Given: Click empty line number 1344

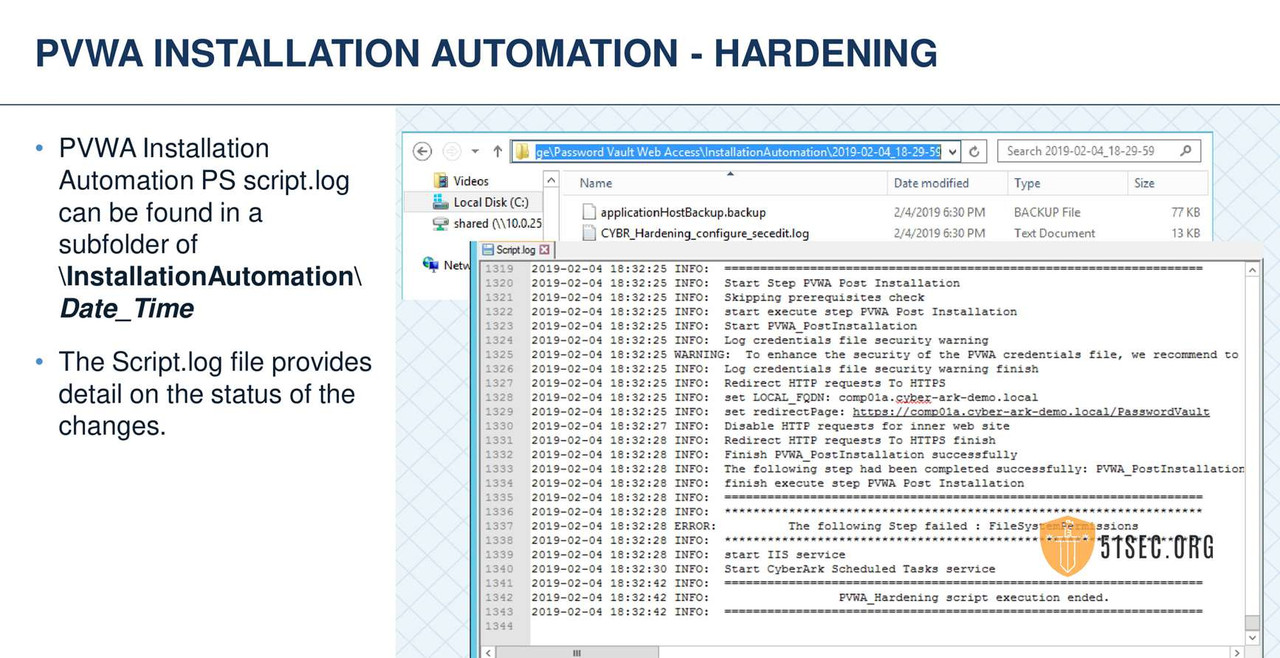Looking at the screenshot, I should point(498,626).
